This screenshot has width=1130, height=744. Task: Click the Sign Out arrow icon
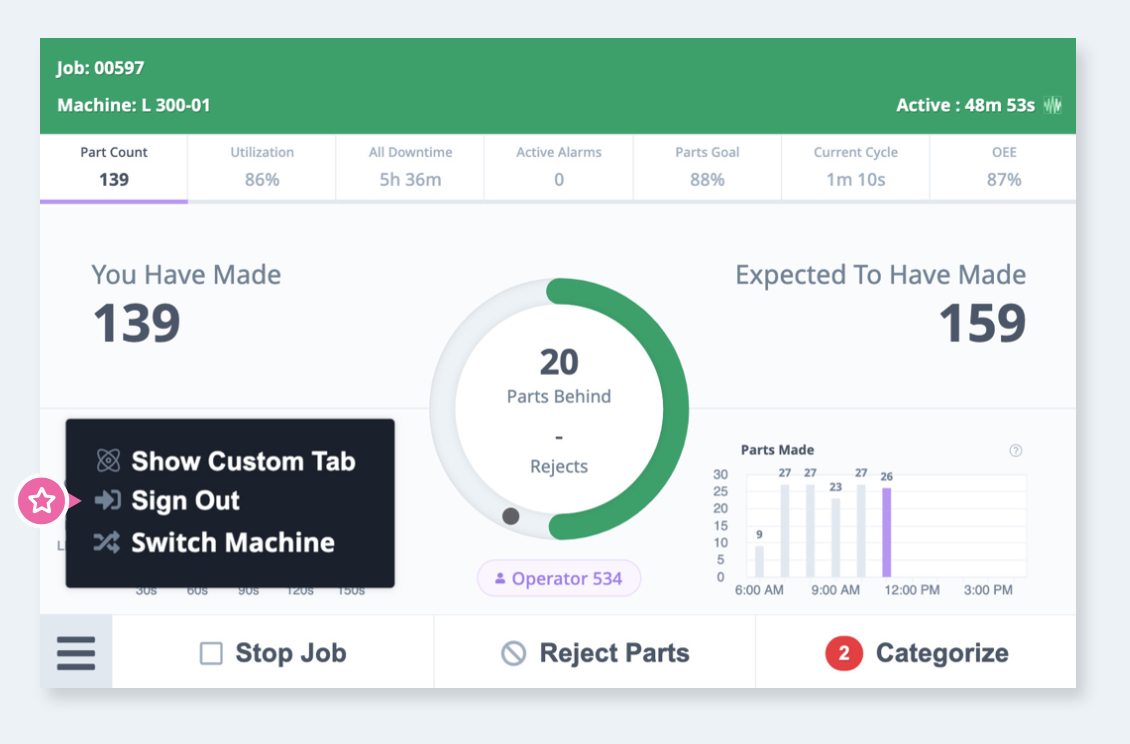pos(108,501)
